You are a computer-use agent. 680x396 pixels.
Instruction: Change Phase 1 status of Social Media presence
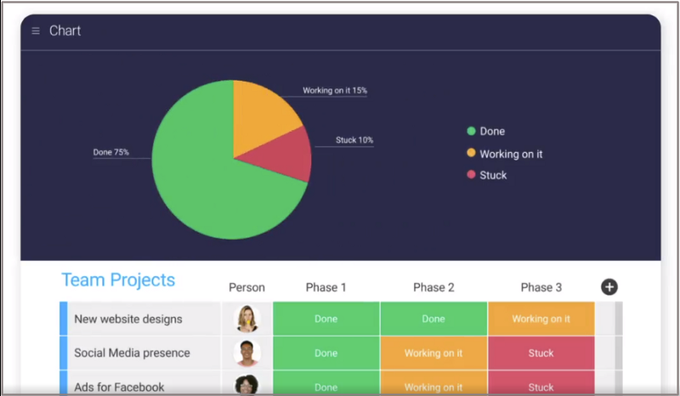[x=326, y=353]
